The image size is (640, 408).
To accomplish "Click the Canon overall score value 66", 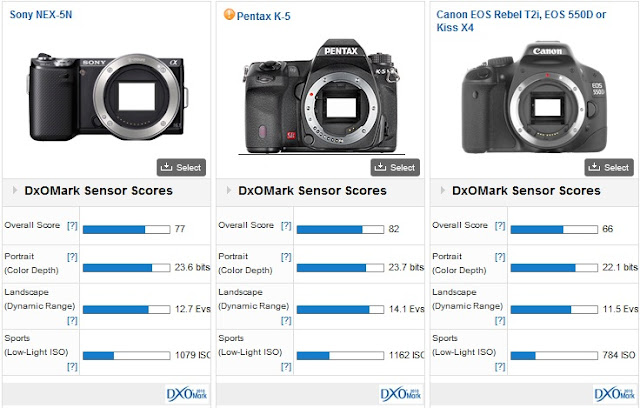I will [608, 229].
